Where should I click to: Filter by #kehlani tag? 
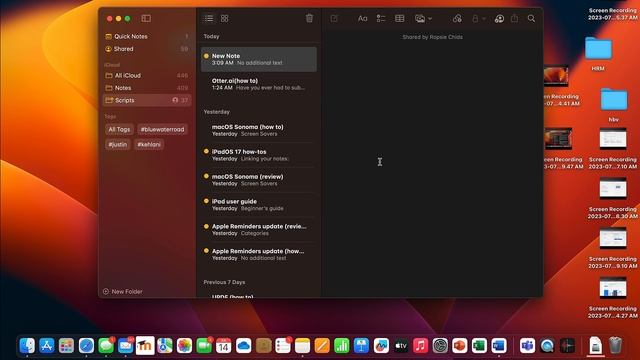[x=149, y=144]
